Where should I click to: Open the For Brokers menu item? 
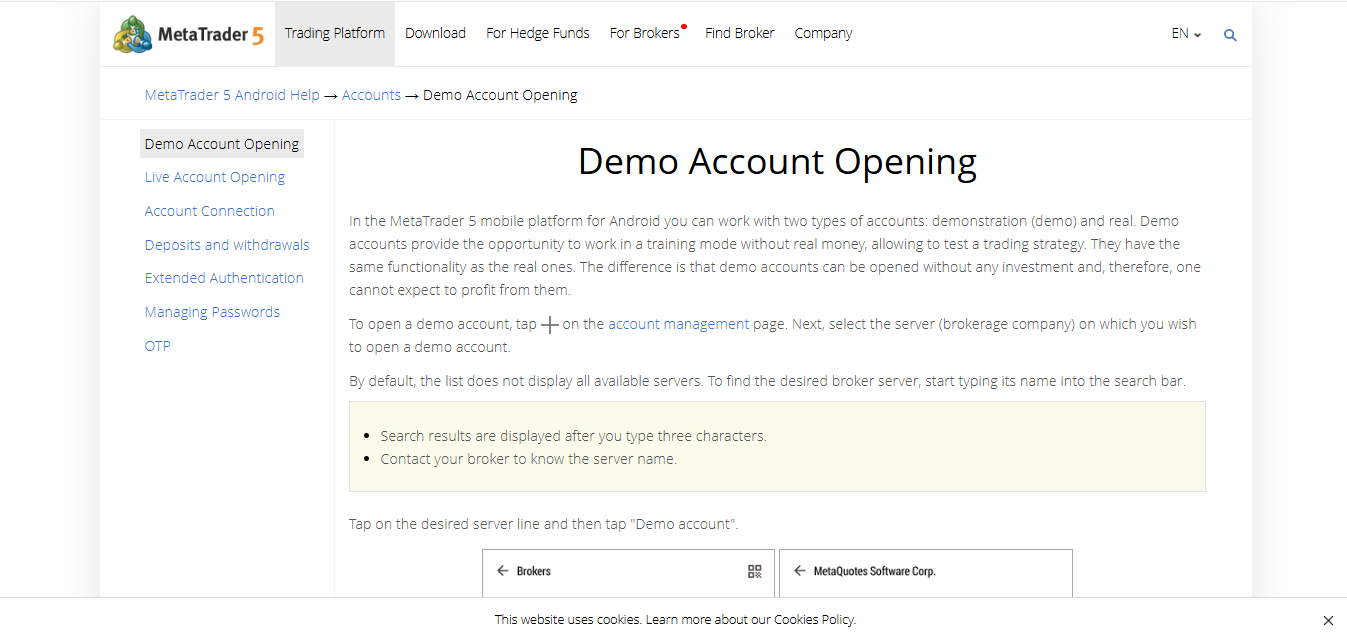point(645,33)
